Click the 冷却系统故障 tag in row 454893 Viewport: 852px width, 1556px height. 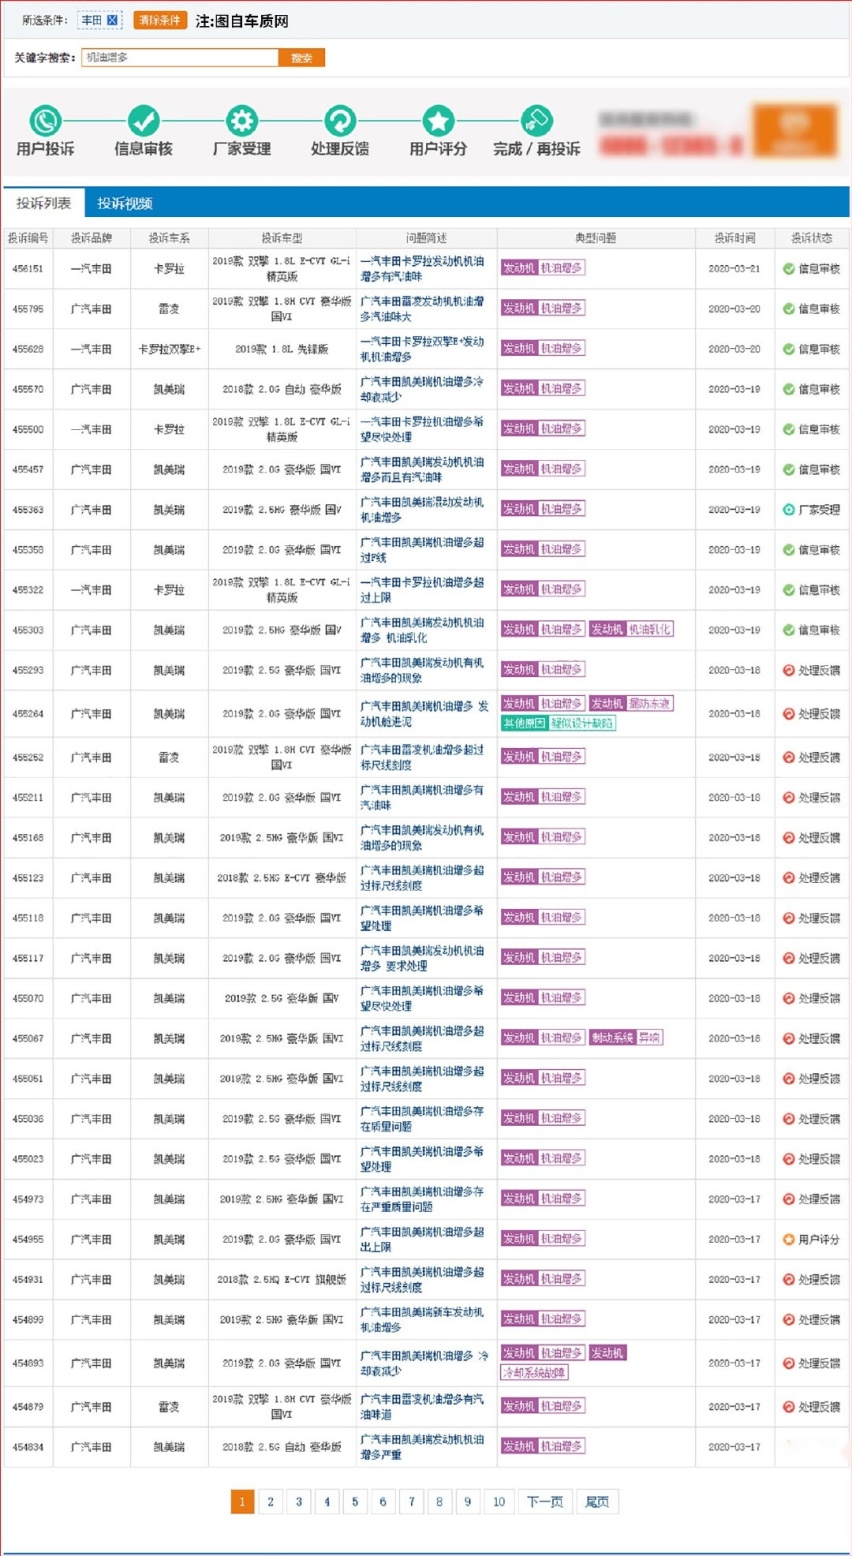(x=534, y=1373)
